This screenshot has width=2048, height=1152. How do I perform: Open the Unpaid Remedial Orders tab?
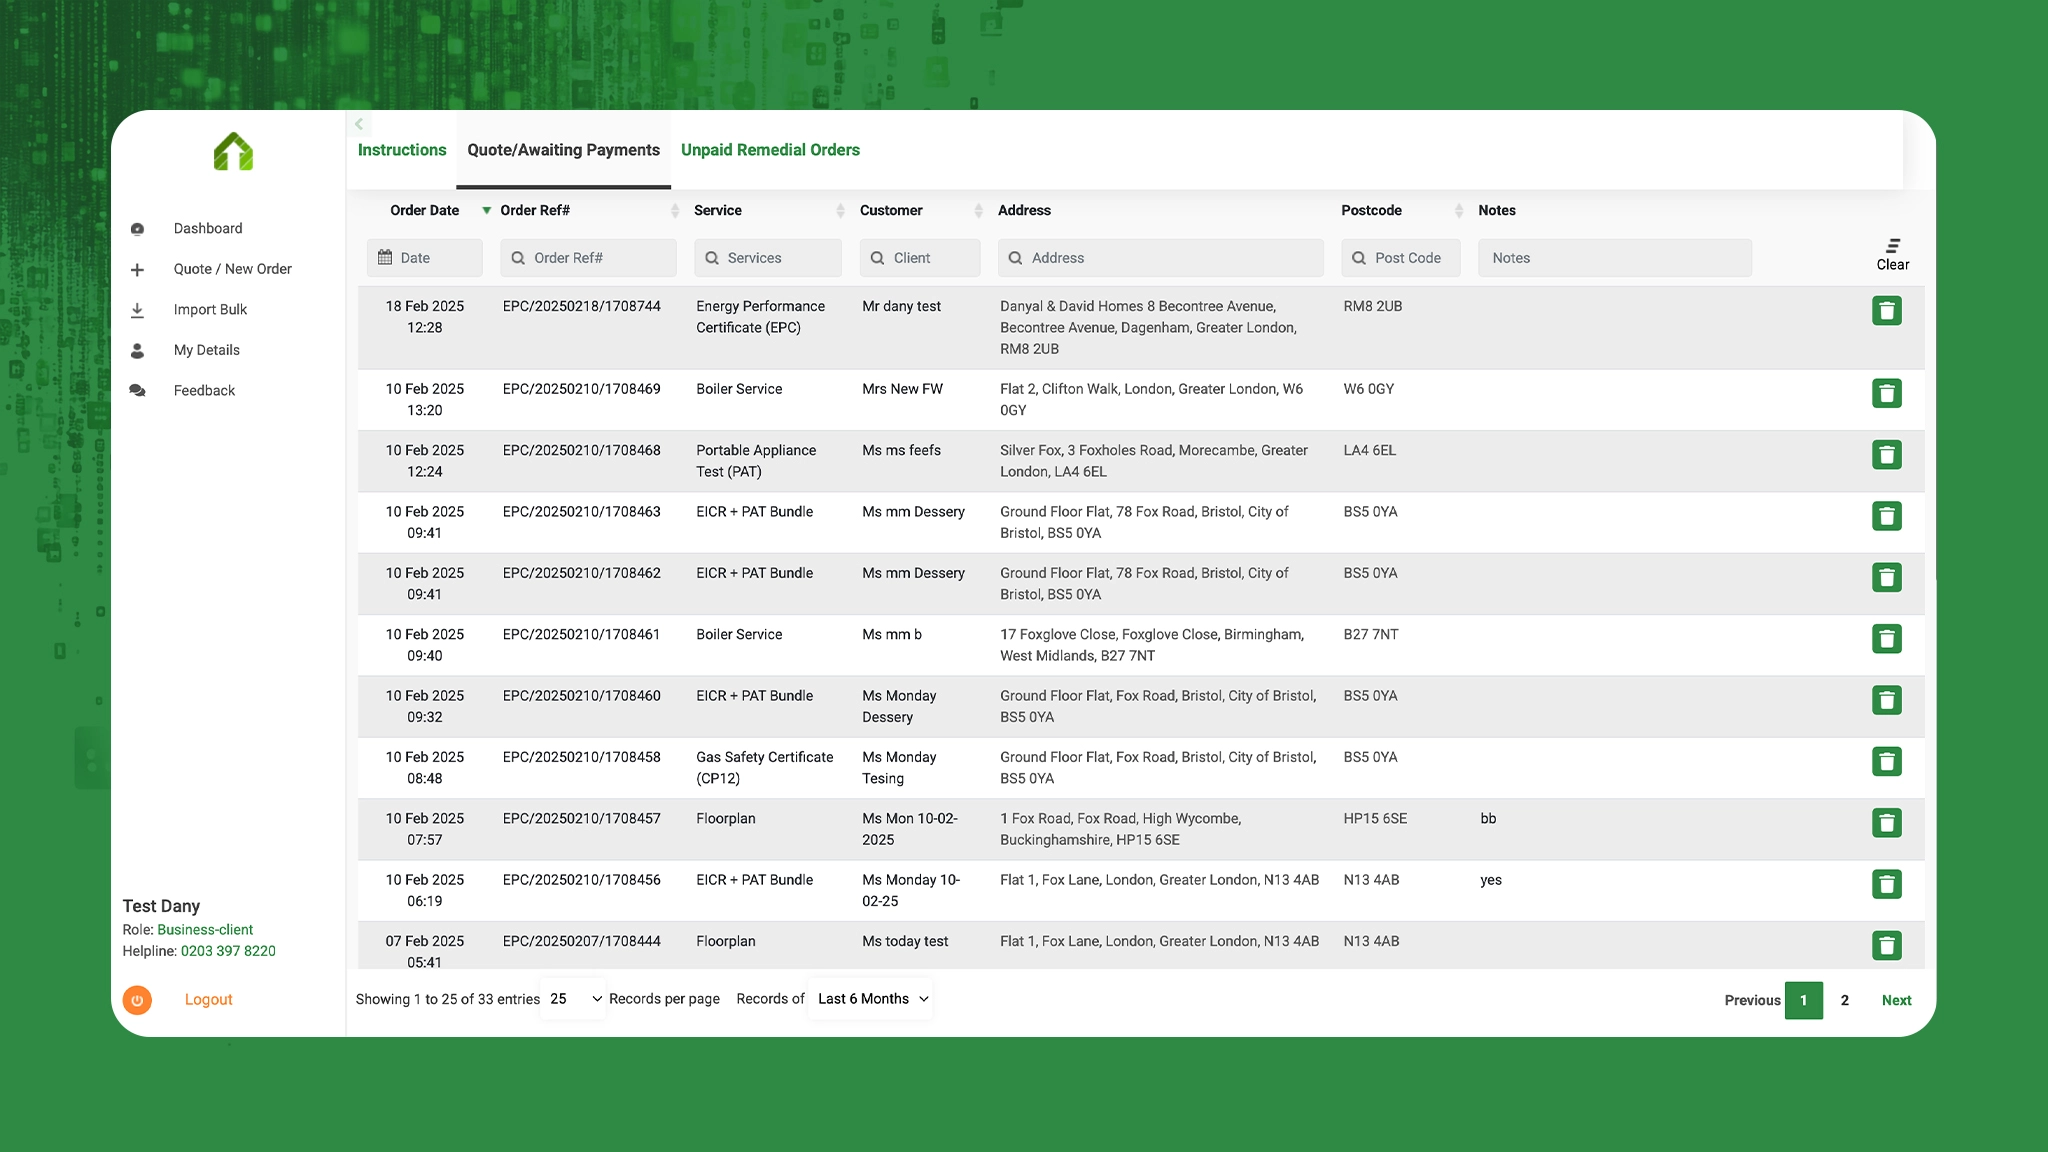pos(770,150)
